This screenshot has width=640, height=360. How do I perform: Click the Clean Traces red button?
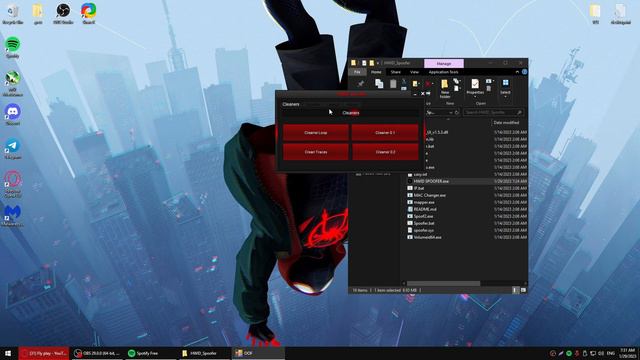[316, 152]
